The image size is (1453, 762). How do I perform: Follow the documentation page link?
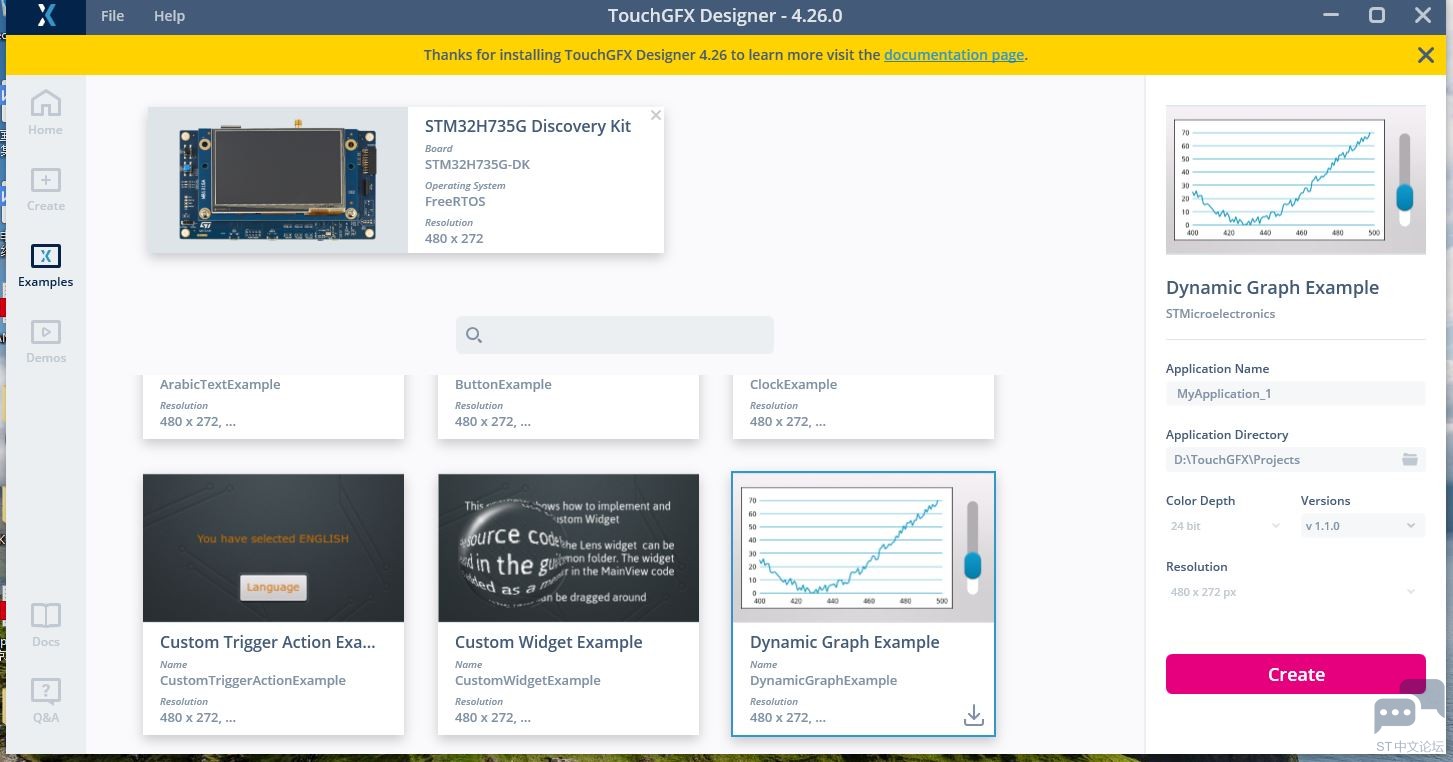click(x=953, y=55)
